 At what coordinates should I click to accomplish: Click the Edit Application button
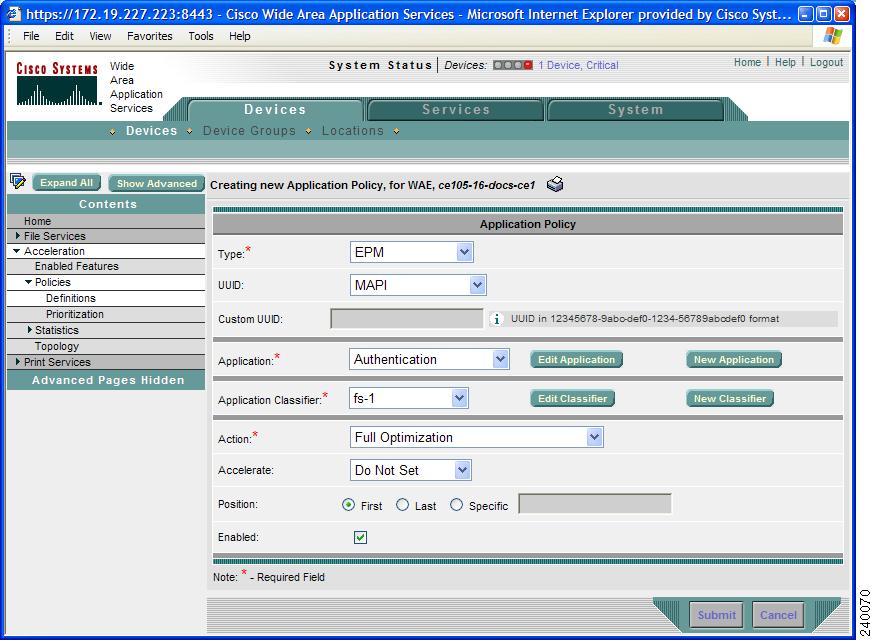click(x=576, y=360)
